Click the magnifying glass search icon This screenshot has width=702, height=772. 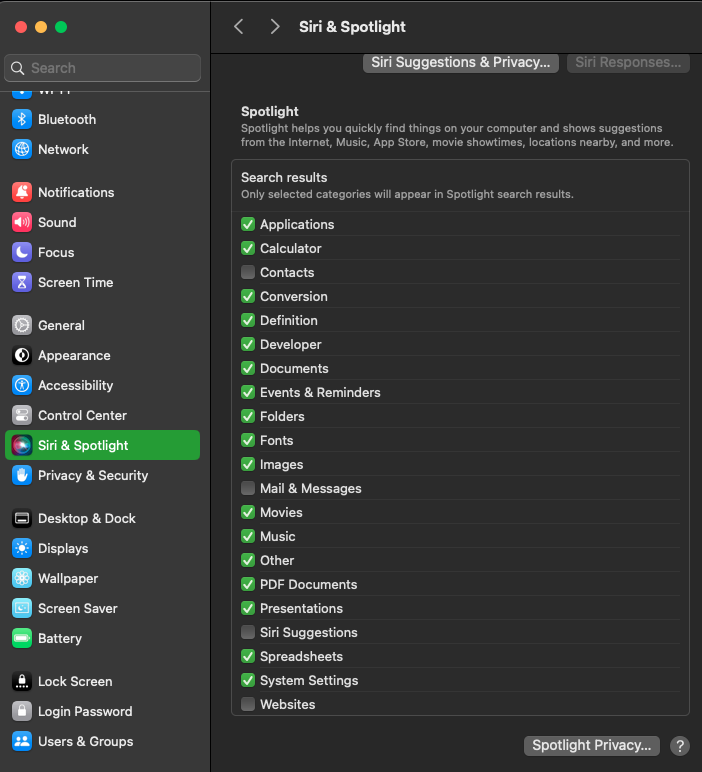pyautogui.click(x=18, y=68)
